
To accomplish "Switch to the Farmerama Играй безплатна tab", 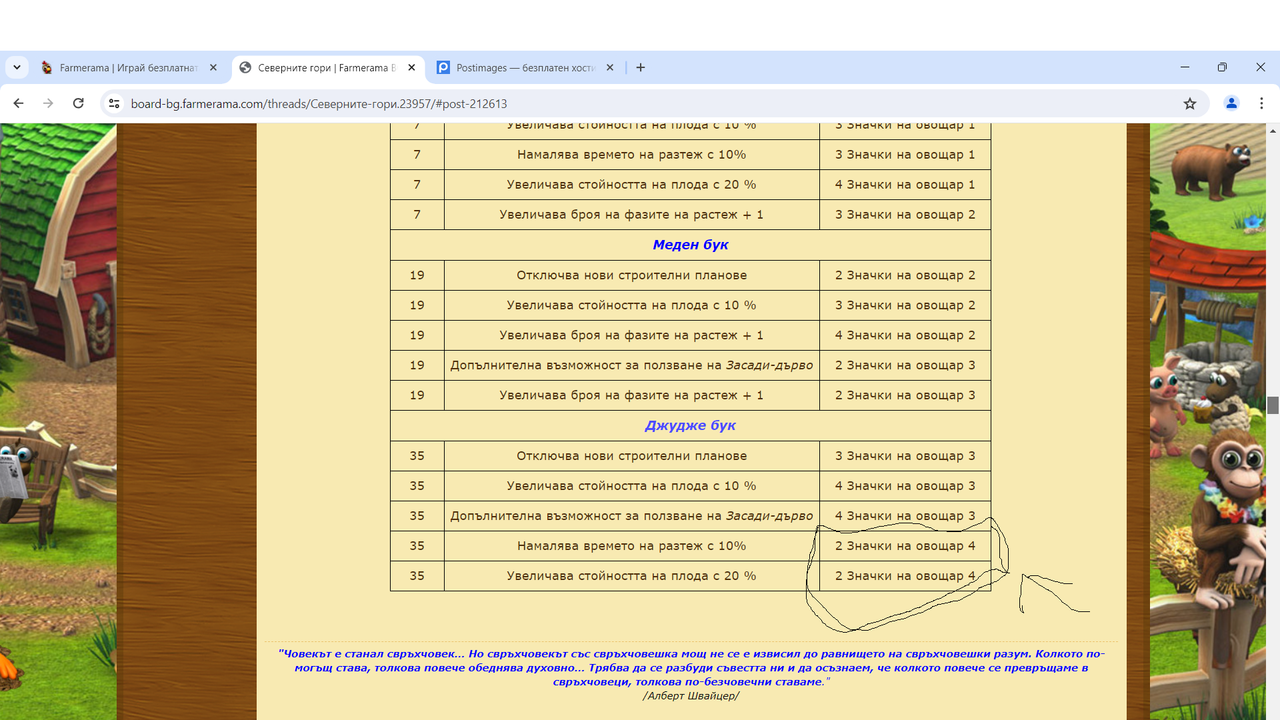I will point(130,68).
